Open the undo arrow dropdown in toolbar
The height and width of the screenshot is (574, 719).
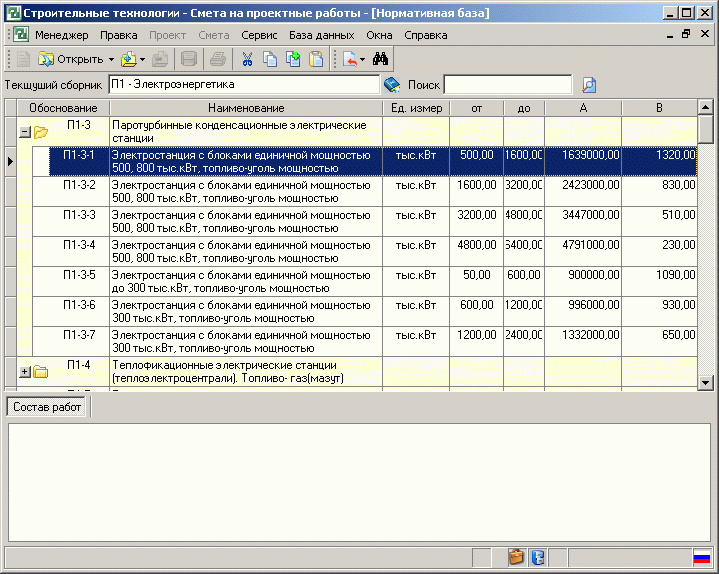point(362,60)
